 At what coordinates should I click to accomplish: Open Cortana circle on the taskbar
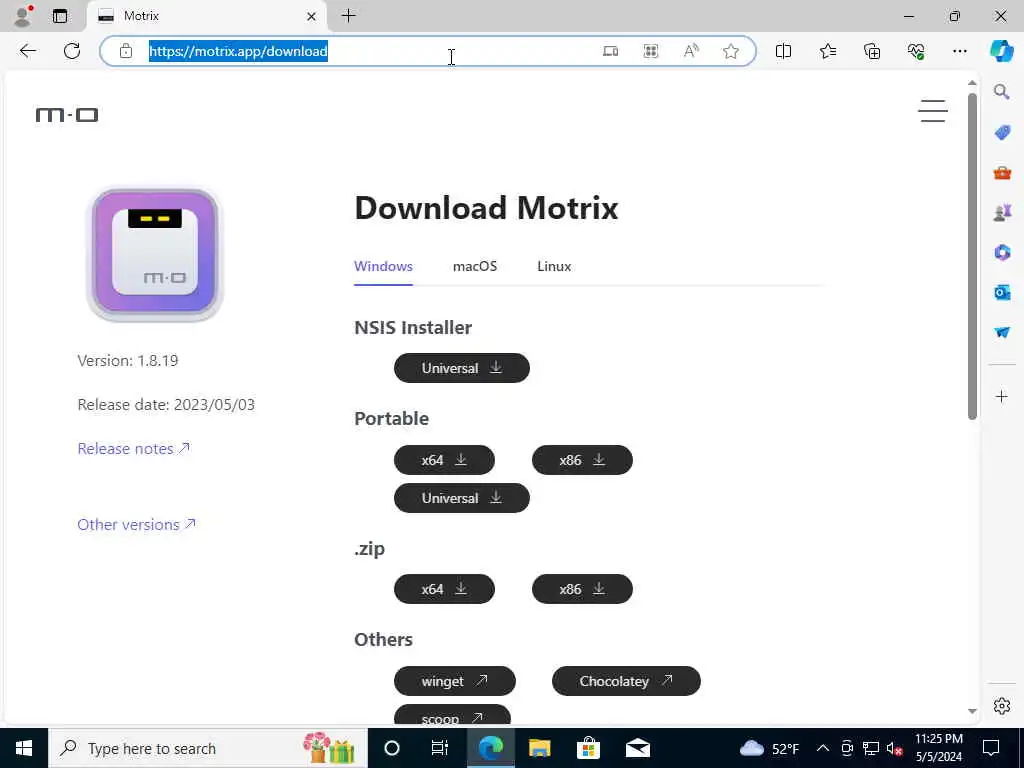pos(392,748)
